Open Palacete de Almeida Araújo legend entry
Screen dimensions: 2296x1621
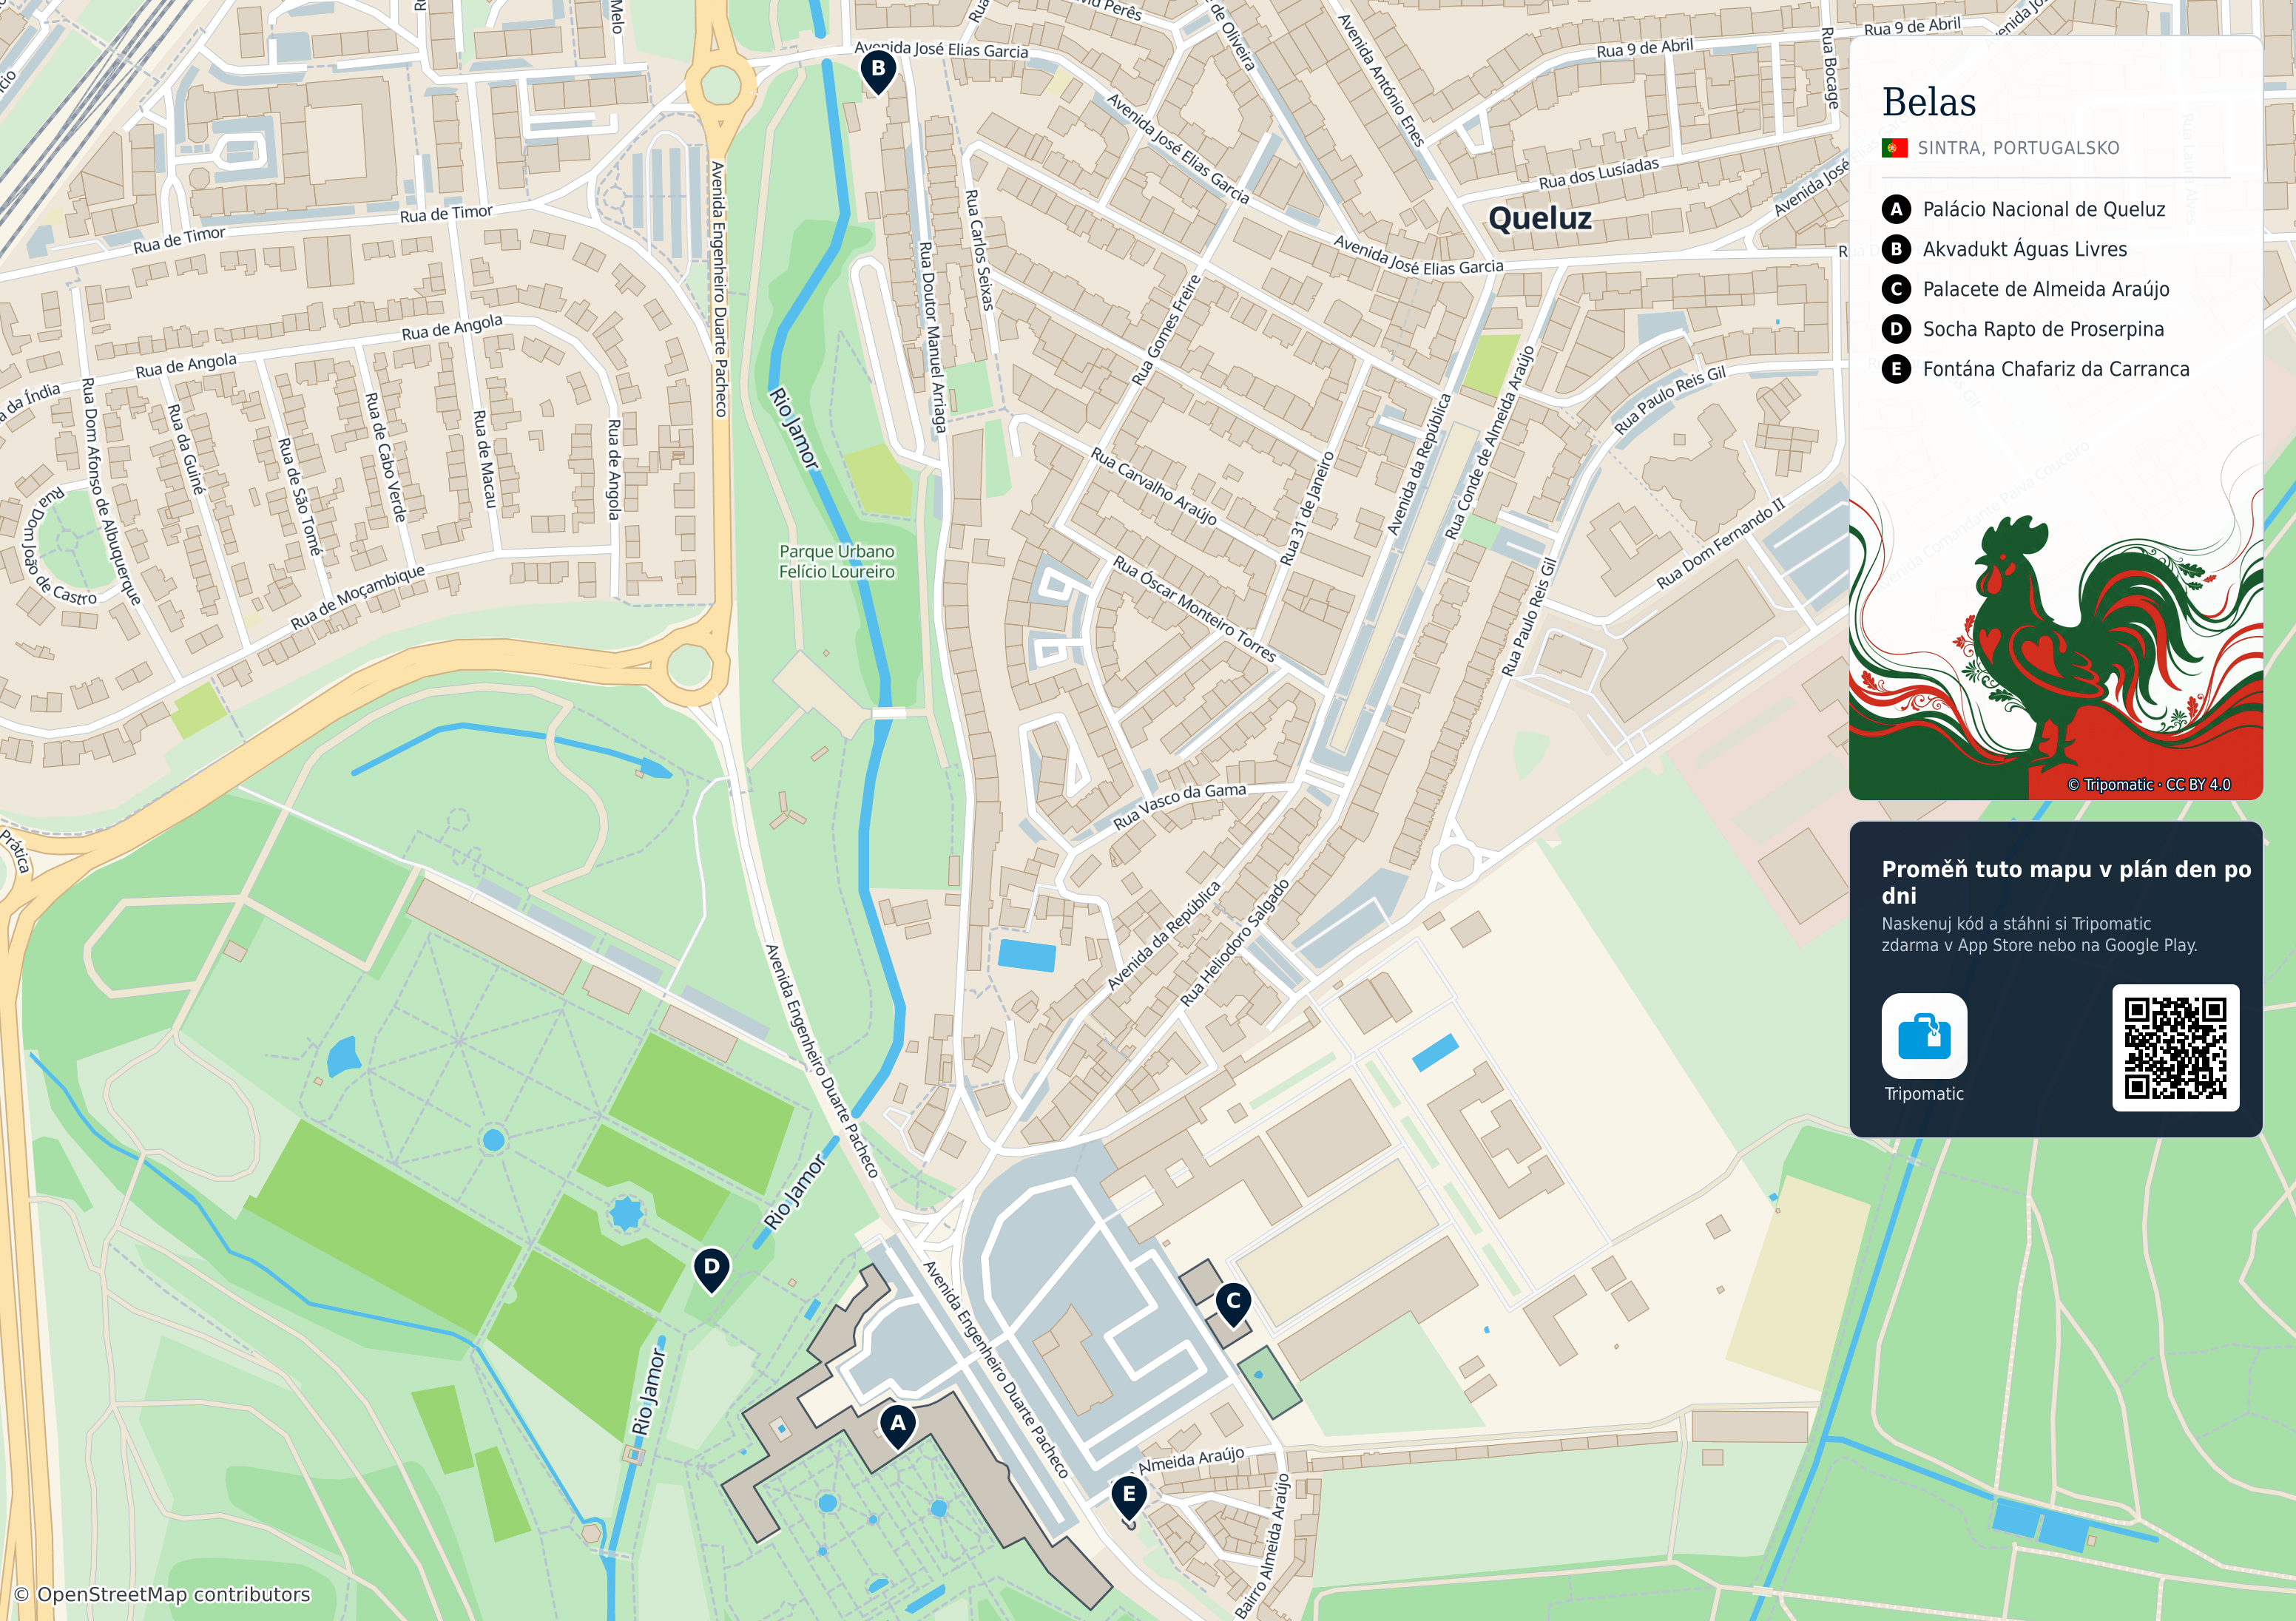click(2045, 289)
